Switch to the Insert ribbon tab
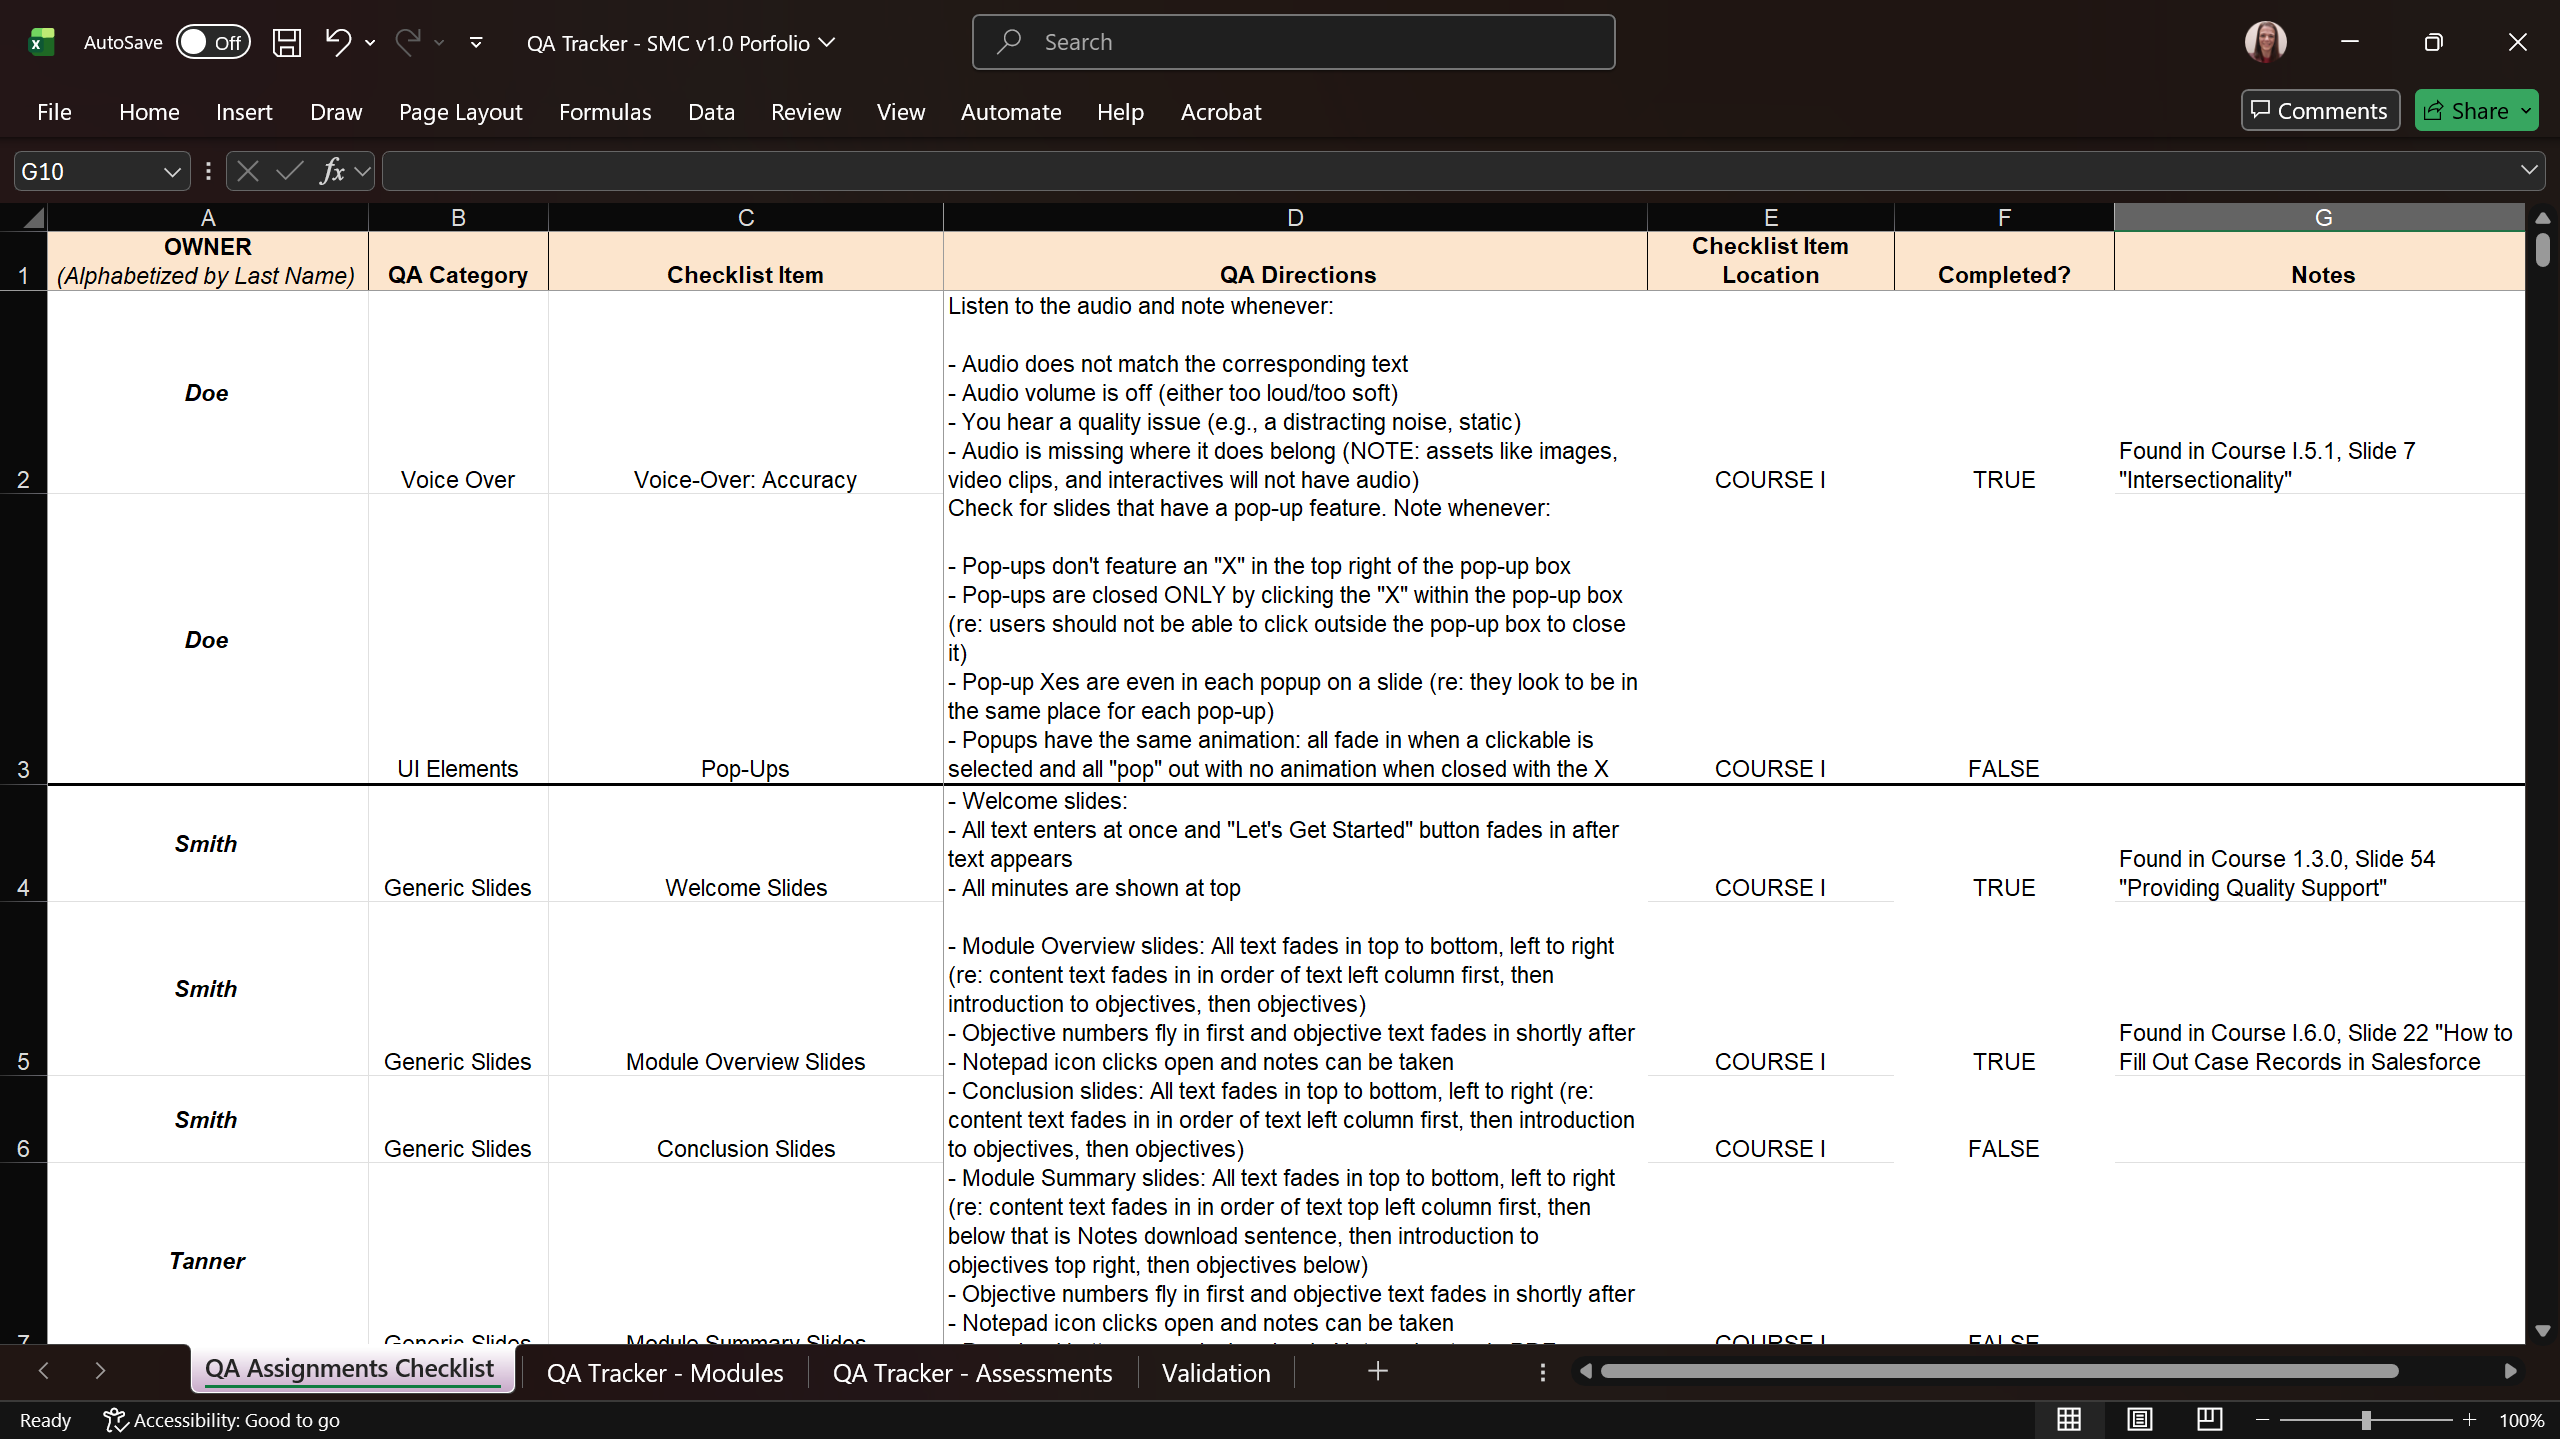Screen dimensions: 2560x1440 coord(244,112)
